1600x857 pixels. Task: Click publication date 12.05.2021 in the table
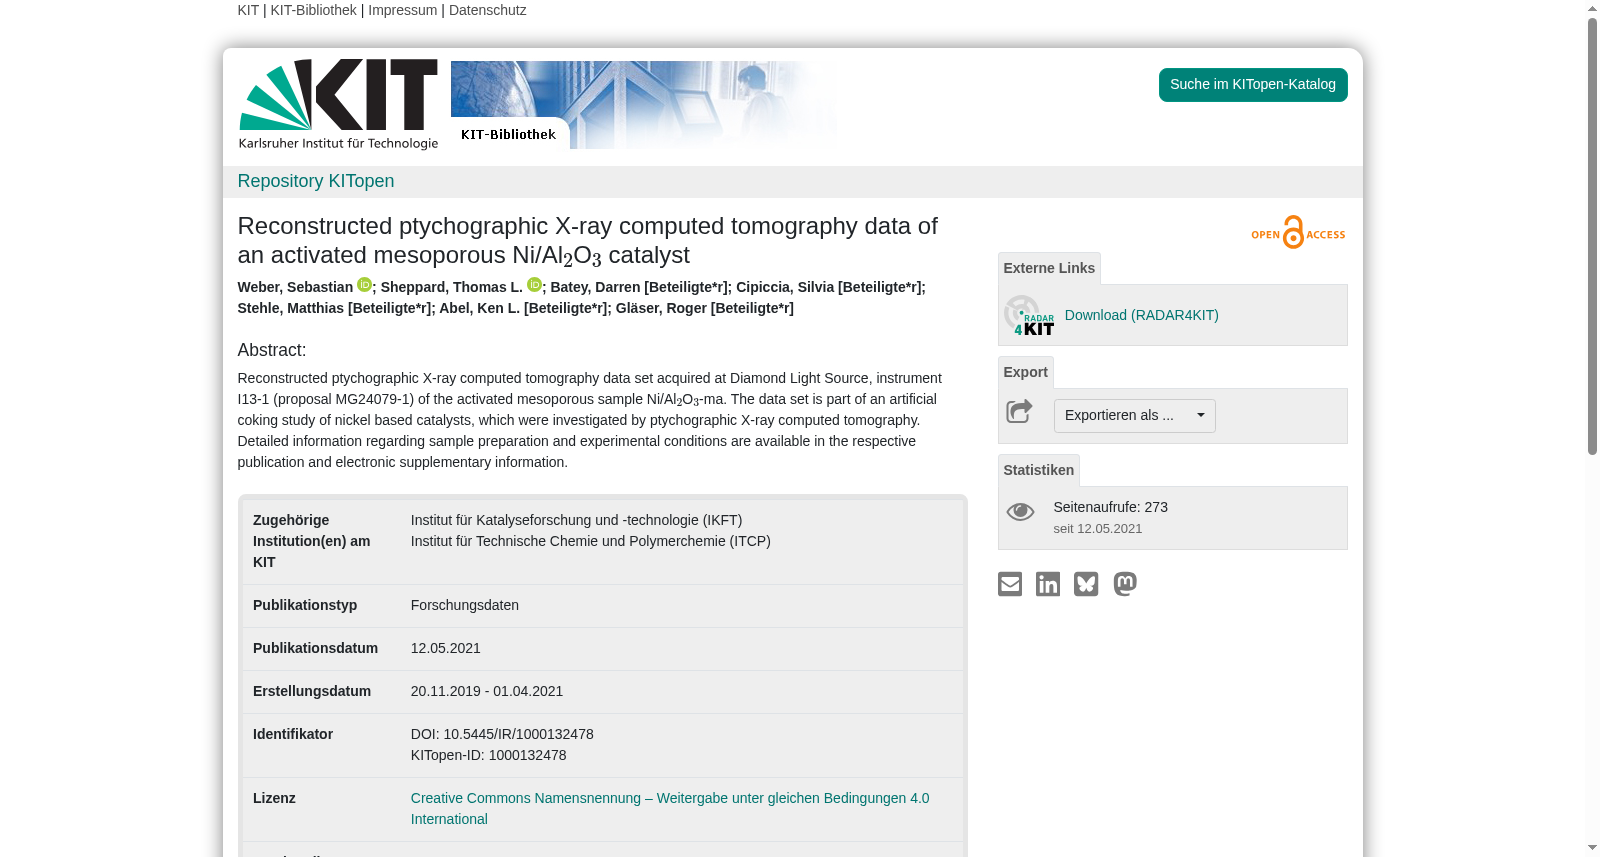[x=446, y=648]
